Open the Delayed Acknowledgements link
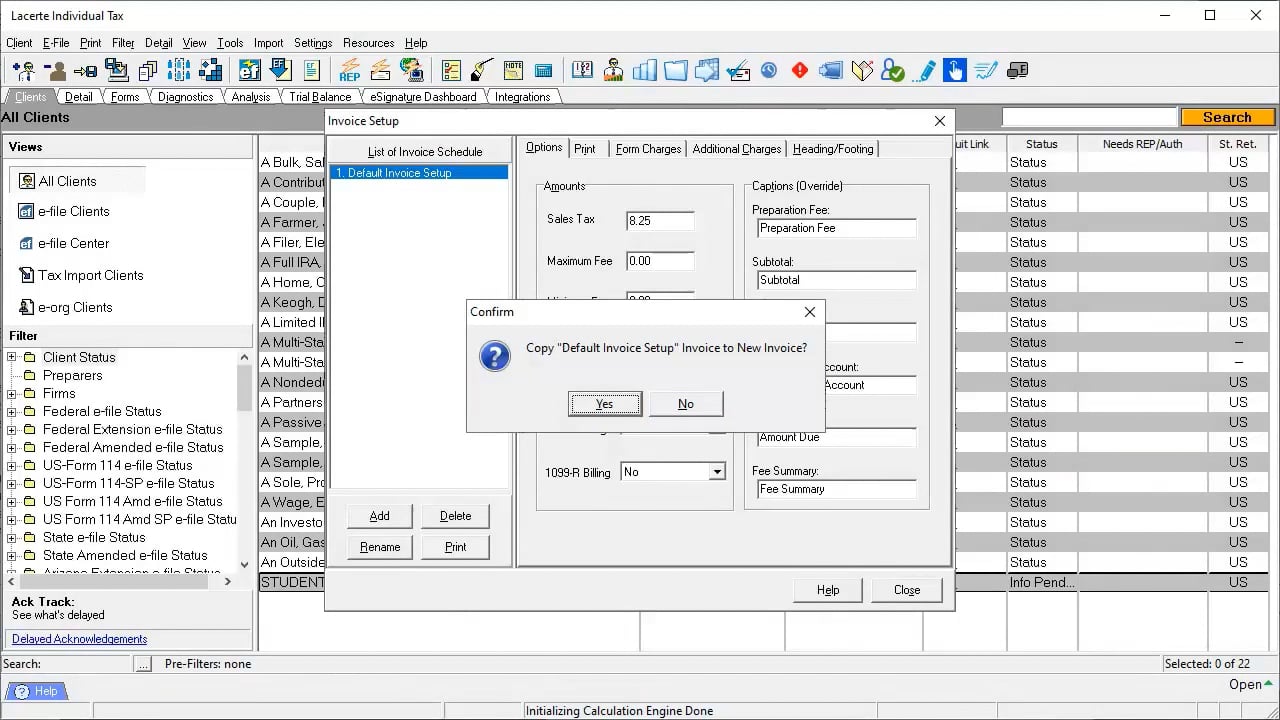 [x=80, y=639]
